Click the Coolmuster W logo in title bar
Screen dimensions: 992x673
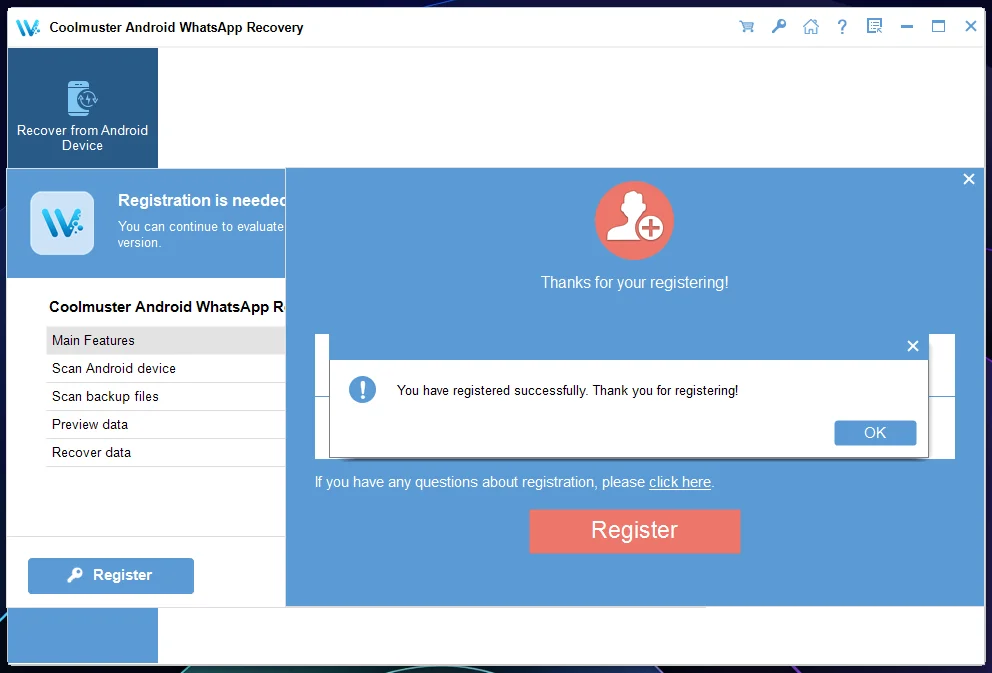point(28,27)
